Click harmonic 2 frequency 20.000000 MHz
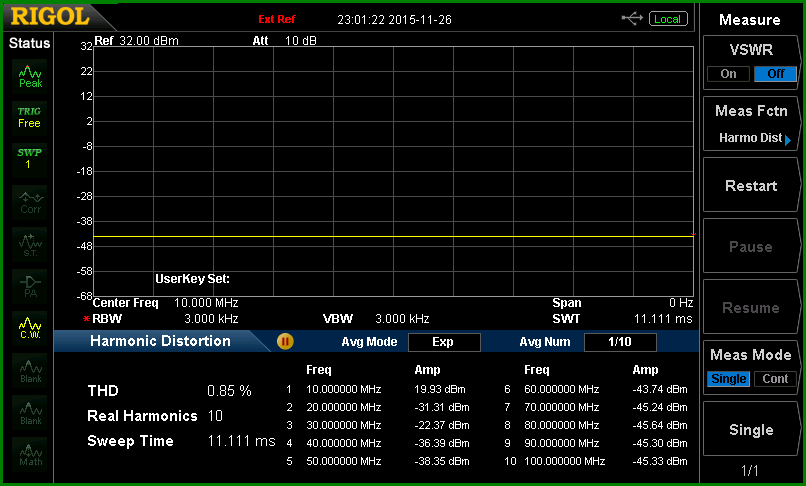806x486 pixels. 343,407
